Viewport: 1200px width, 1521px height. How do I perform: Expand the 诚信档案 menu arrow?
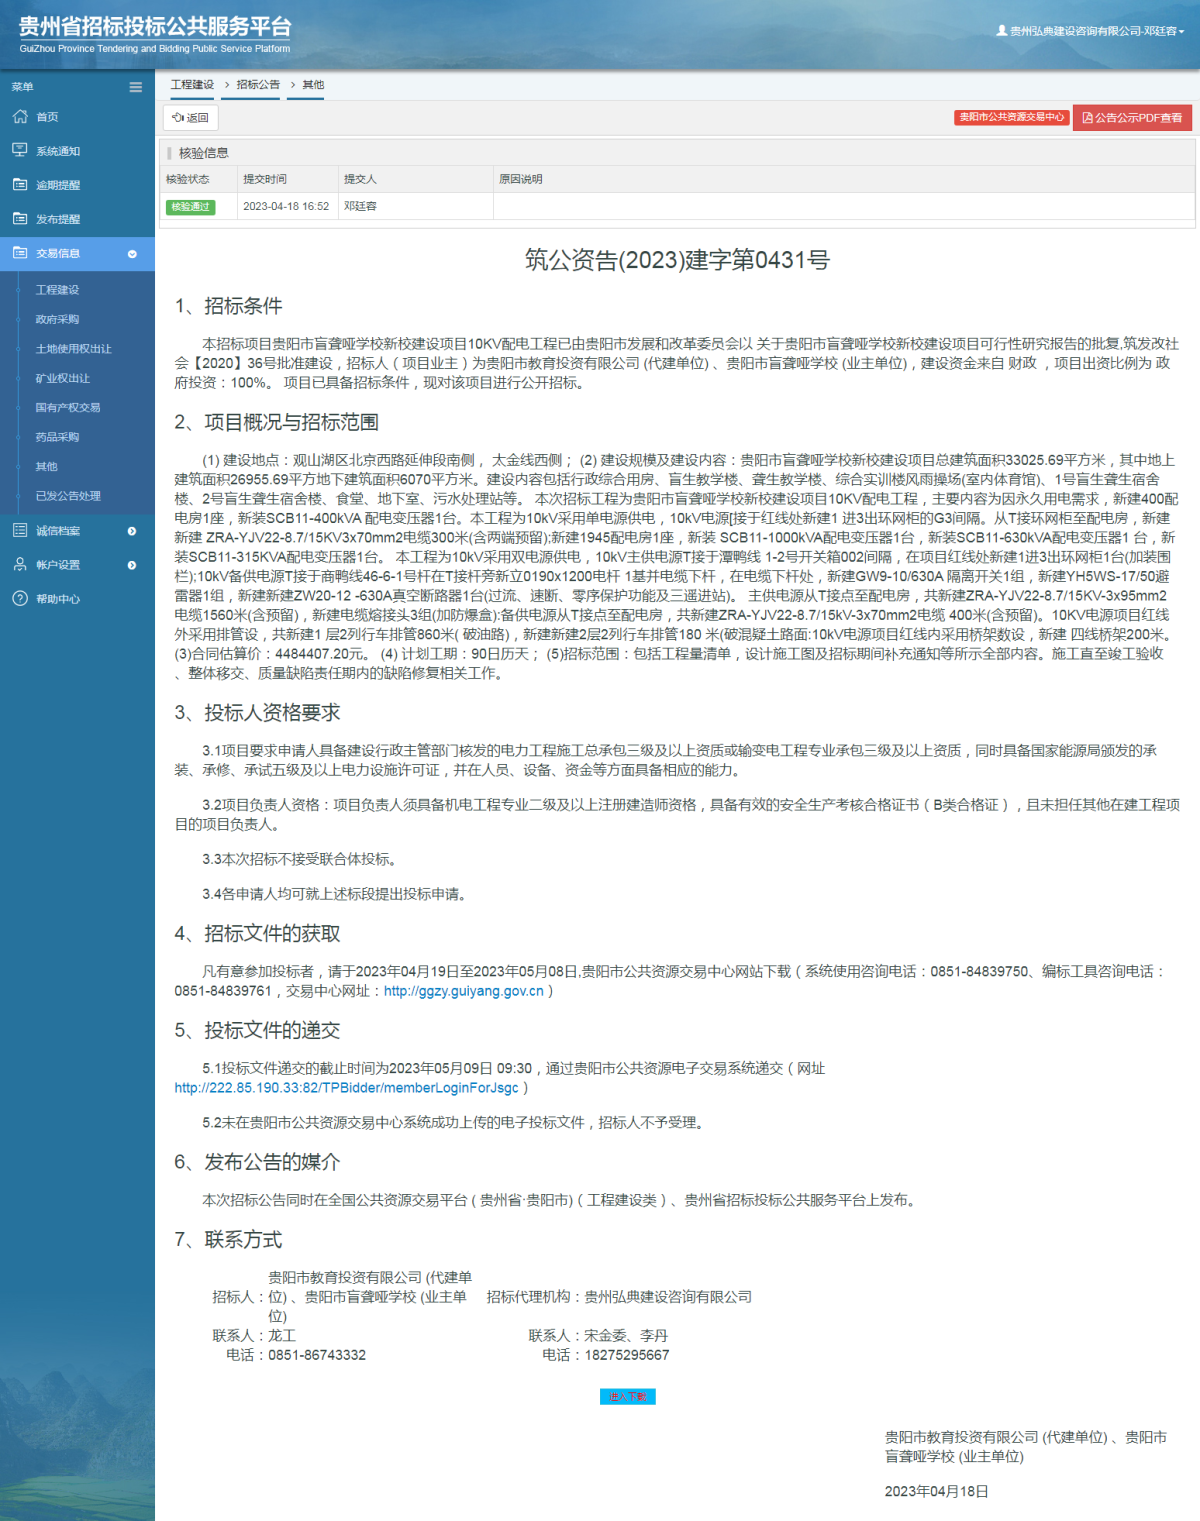click(132, 531)
